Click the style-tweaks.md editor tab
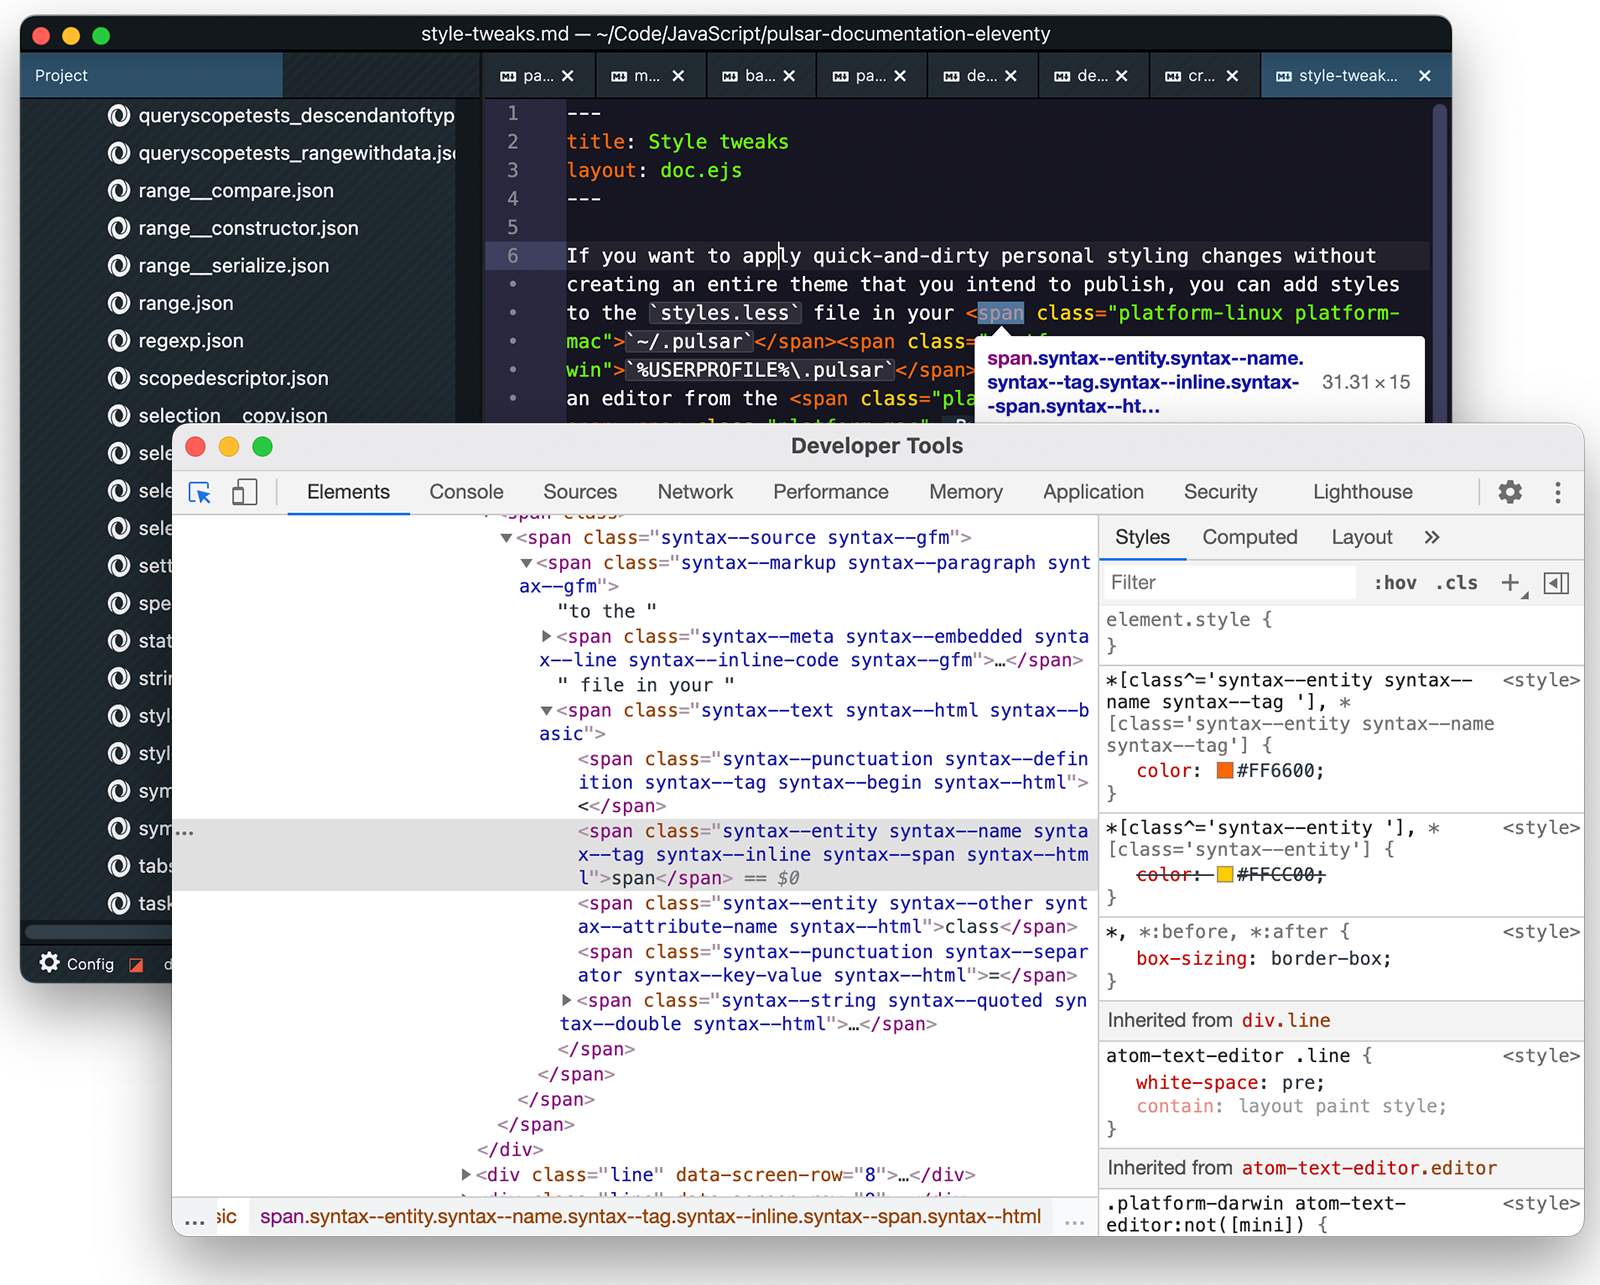Screen dimensions: 1600x1285 (1345, 75)
